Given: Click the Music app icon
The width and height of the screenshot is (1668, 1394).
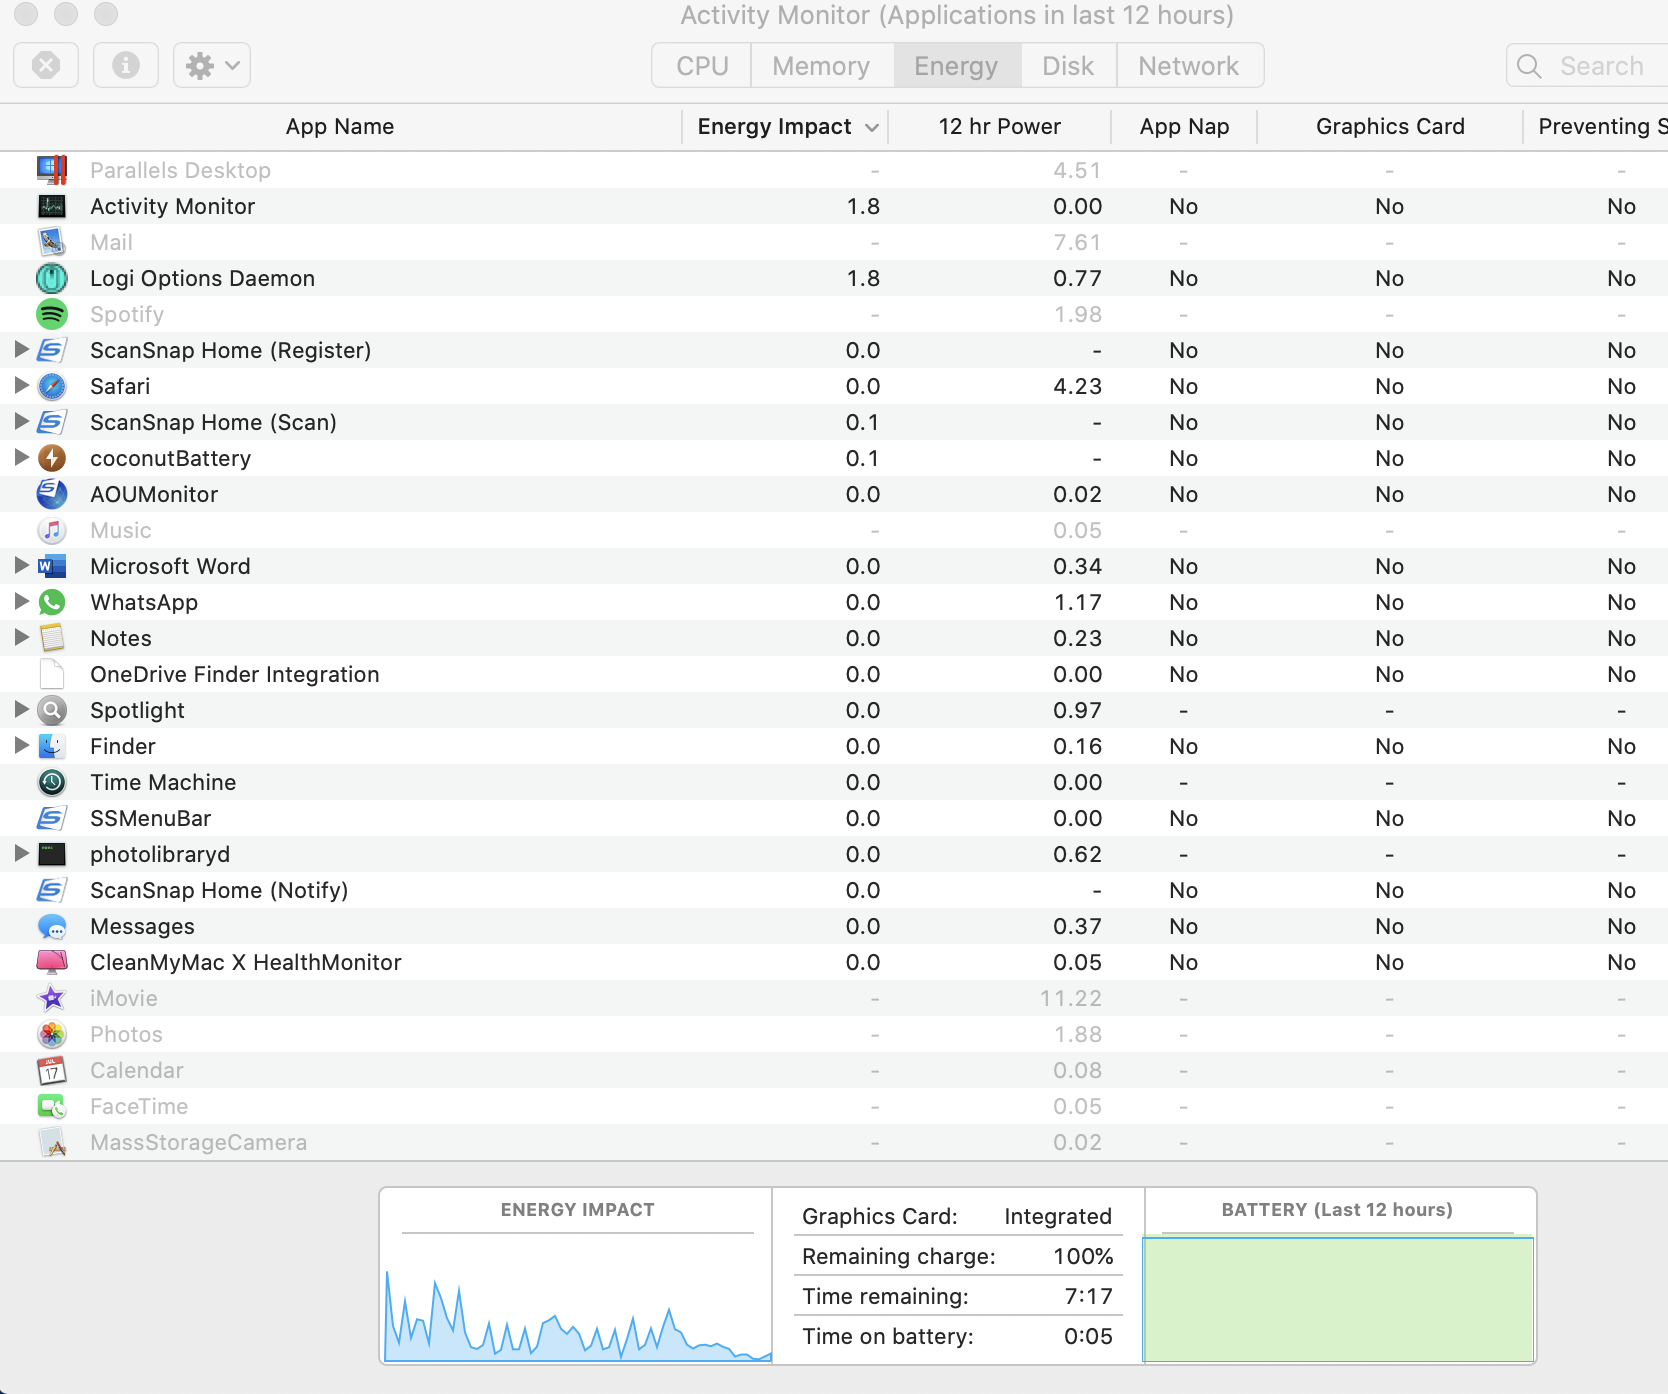Looking at the screenshot, I should (x=52, y=530).
